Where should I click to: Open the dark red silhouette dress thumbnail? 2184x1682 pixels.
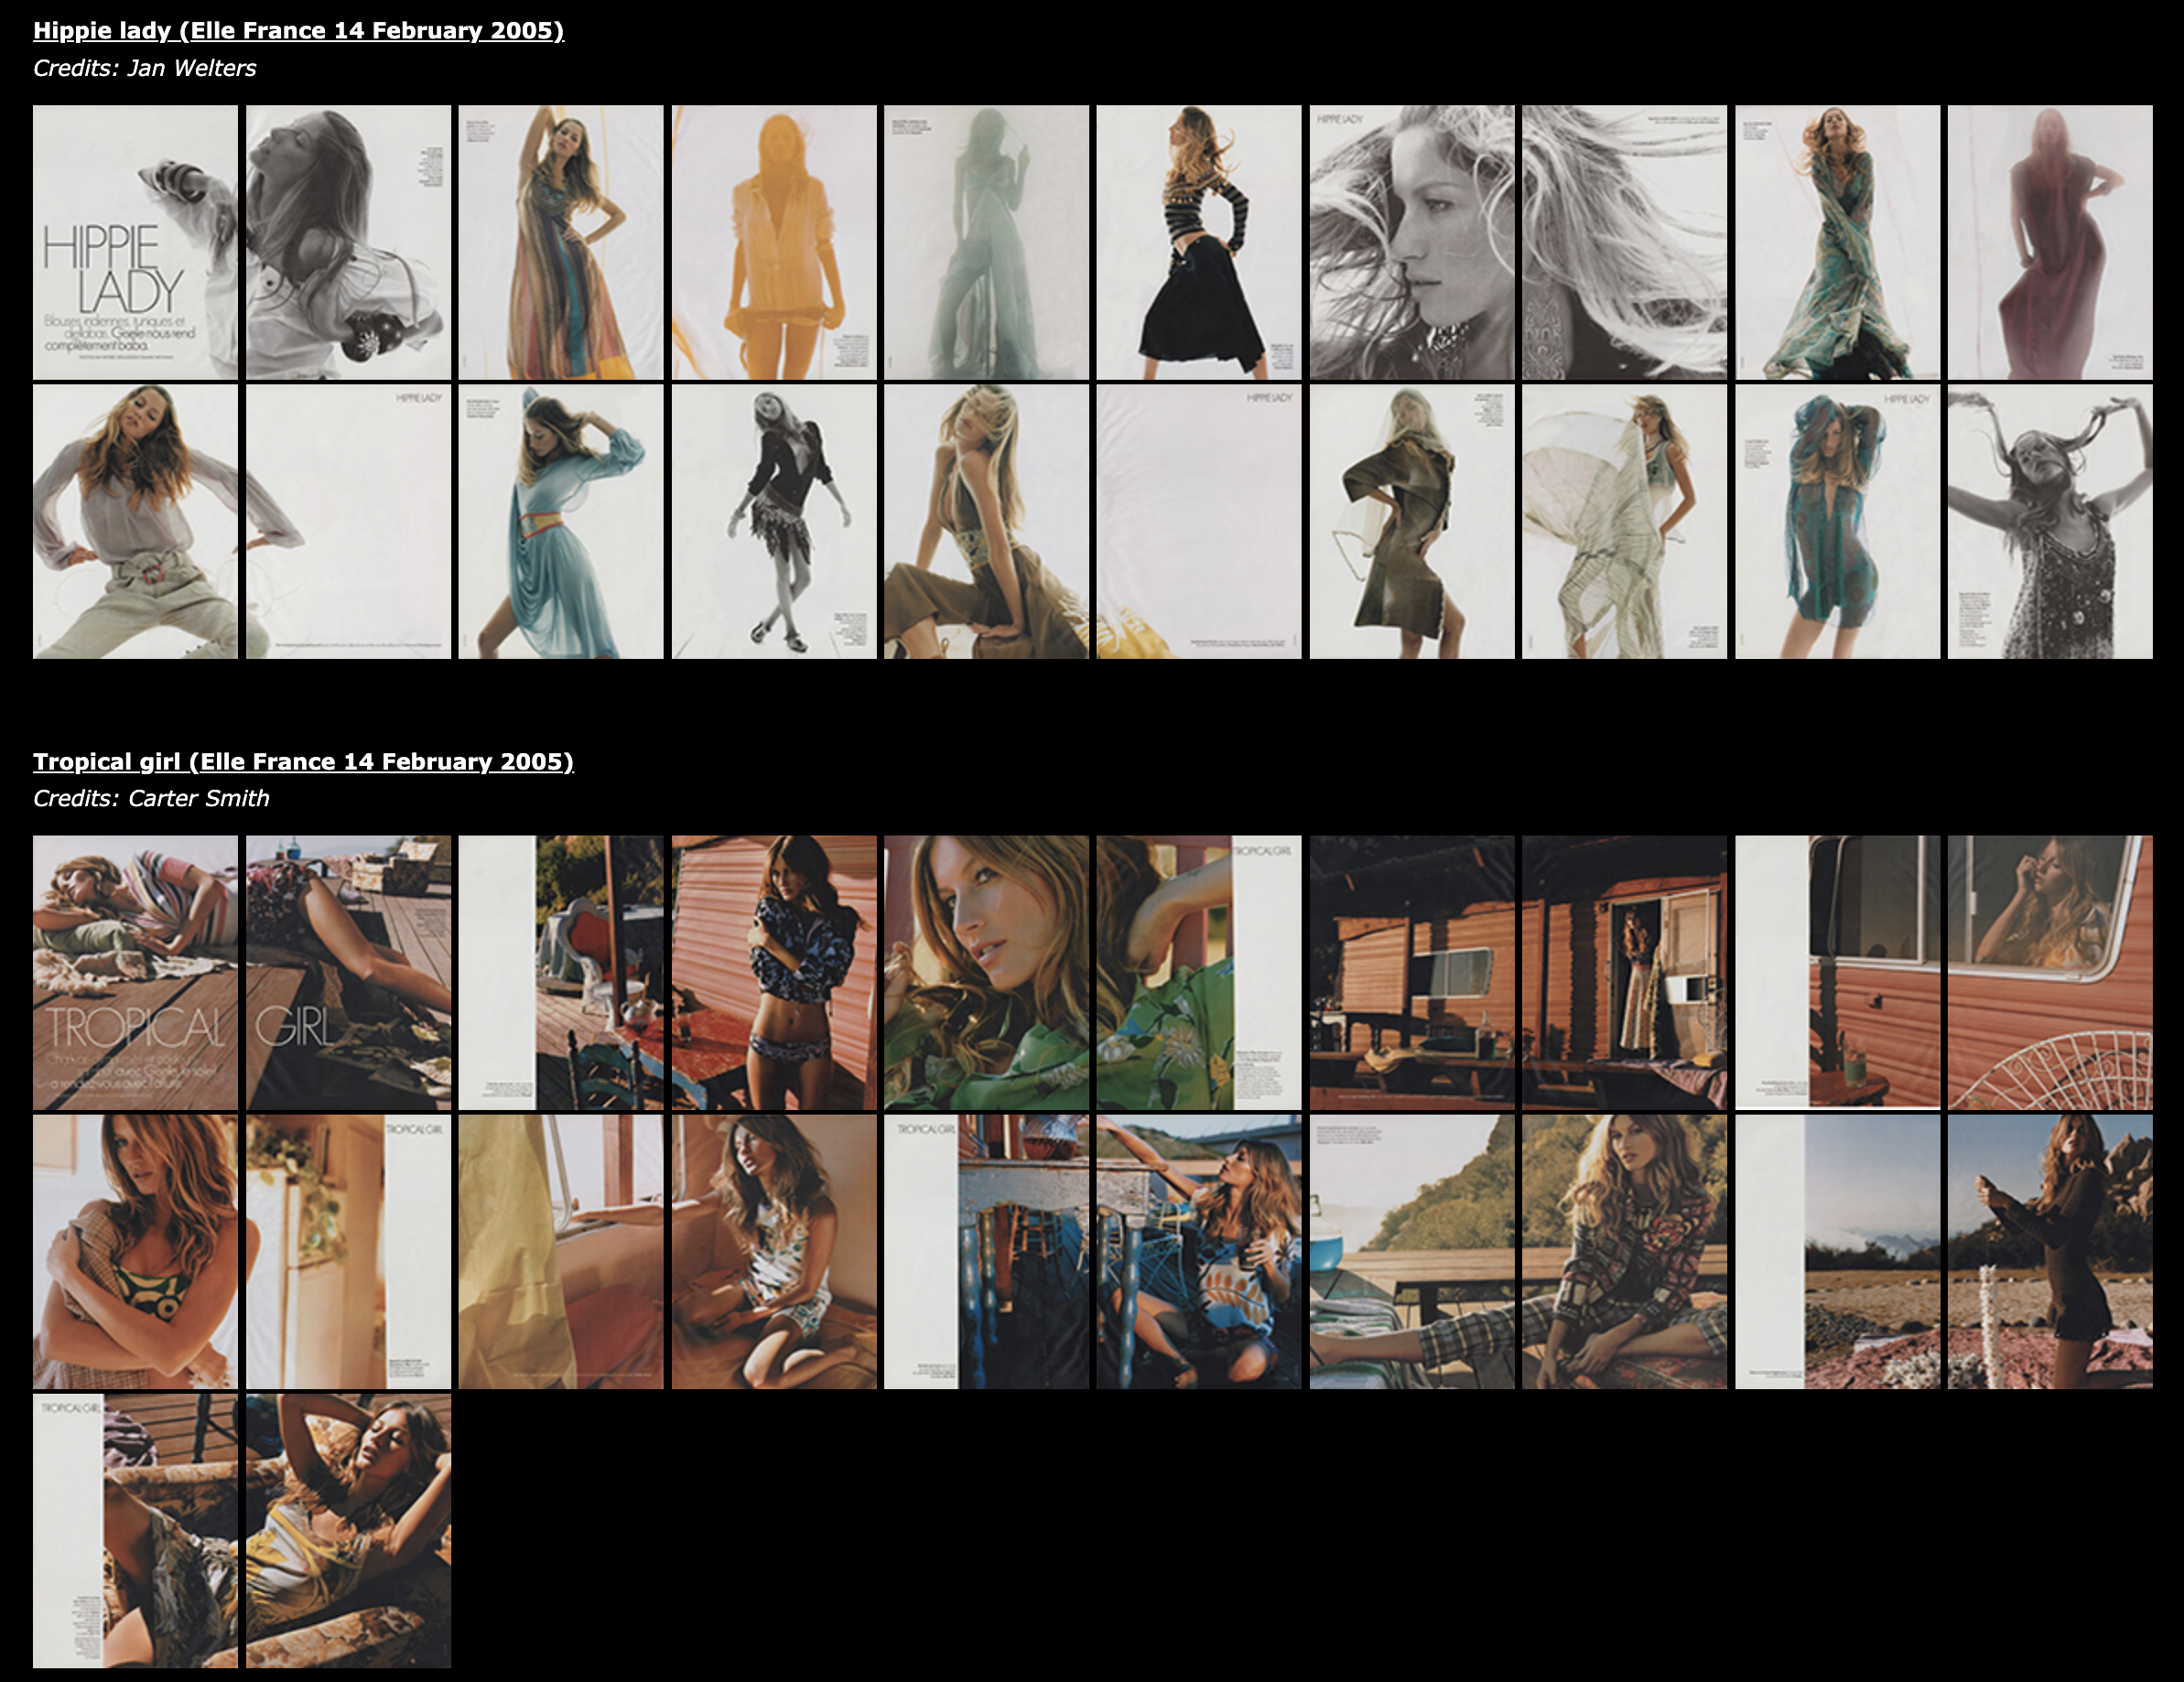pyautogui.click(x=2049, y=242)
